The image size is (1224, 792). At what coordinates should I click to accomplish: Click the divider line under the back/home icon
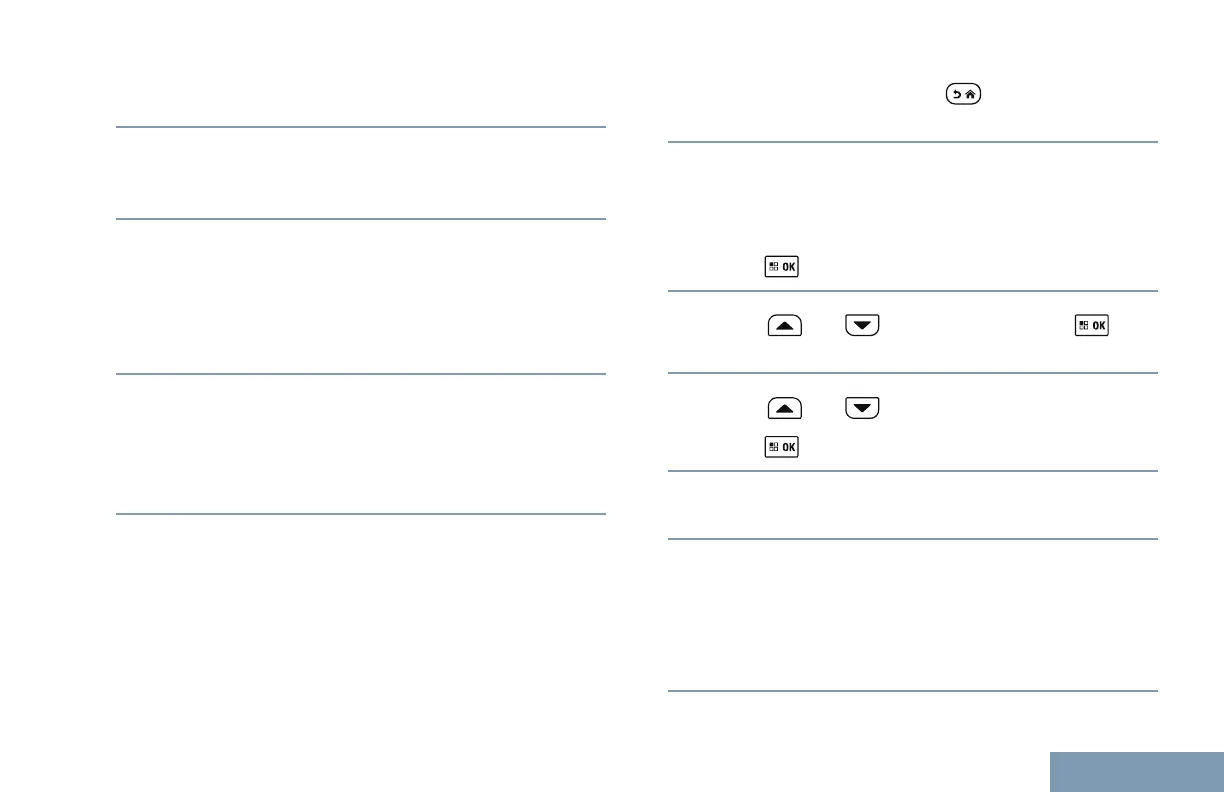[912, 142]
